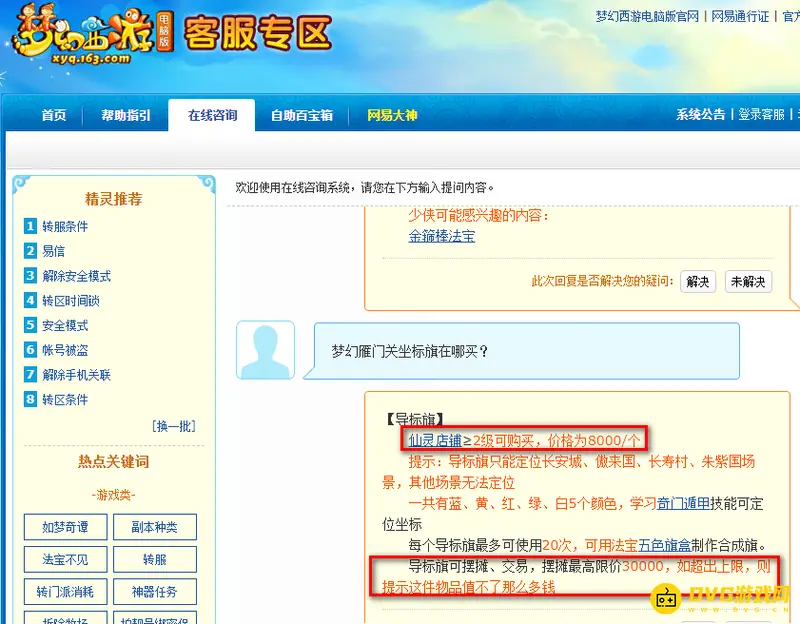
Task: Click the user avatar beside the question
Action: [265, 350]
